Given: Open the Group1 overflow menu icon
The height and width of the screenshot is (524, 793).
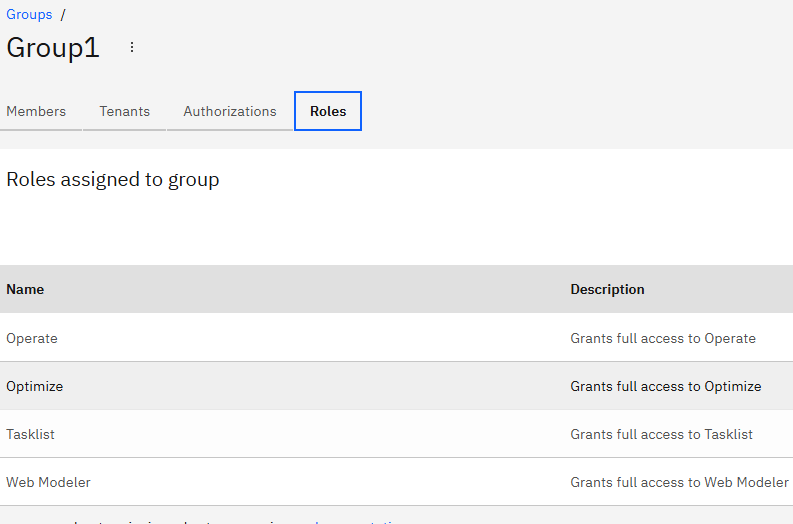Looking at the screenshot, I should [131, 47].
